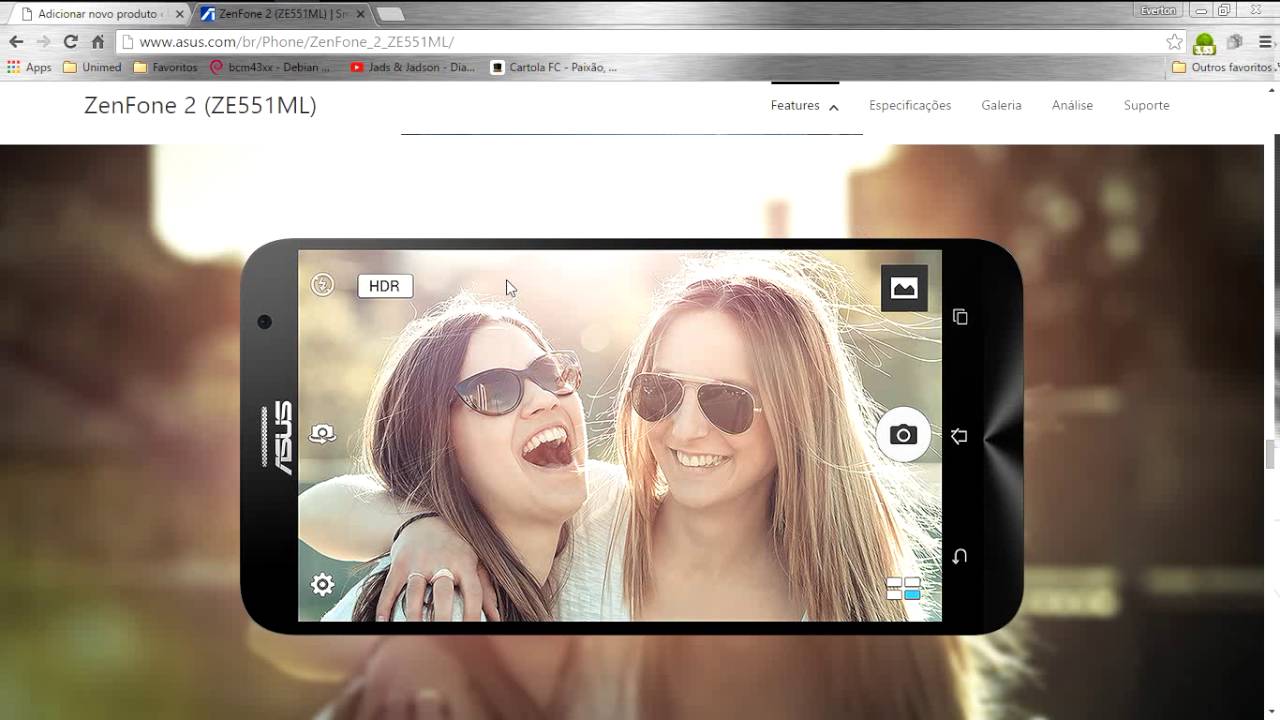Open camera settings gear icon

point(322,585)
